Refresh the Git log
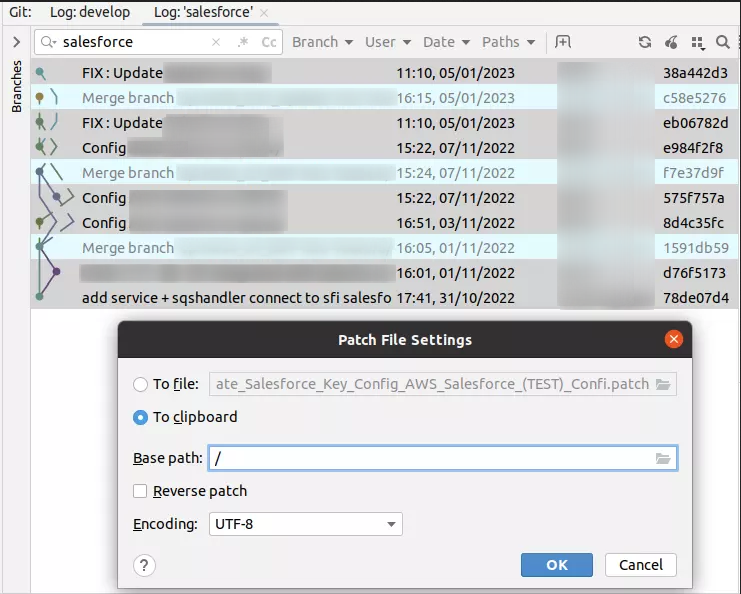Viewport: 741px width, 594px height. coord(645,42)
